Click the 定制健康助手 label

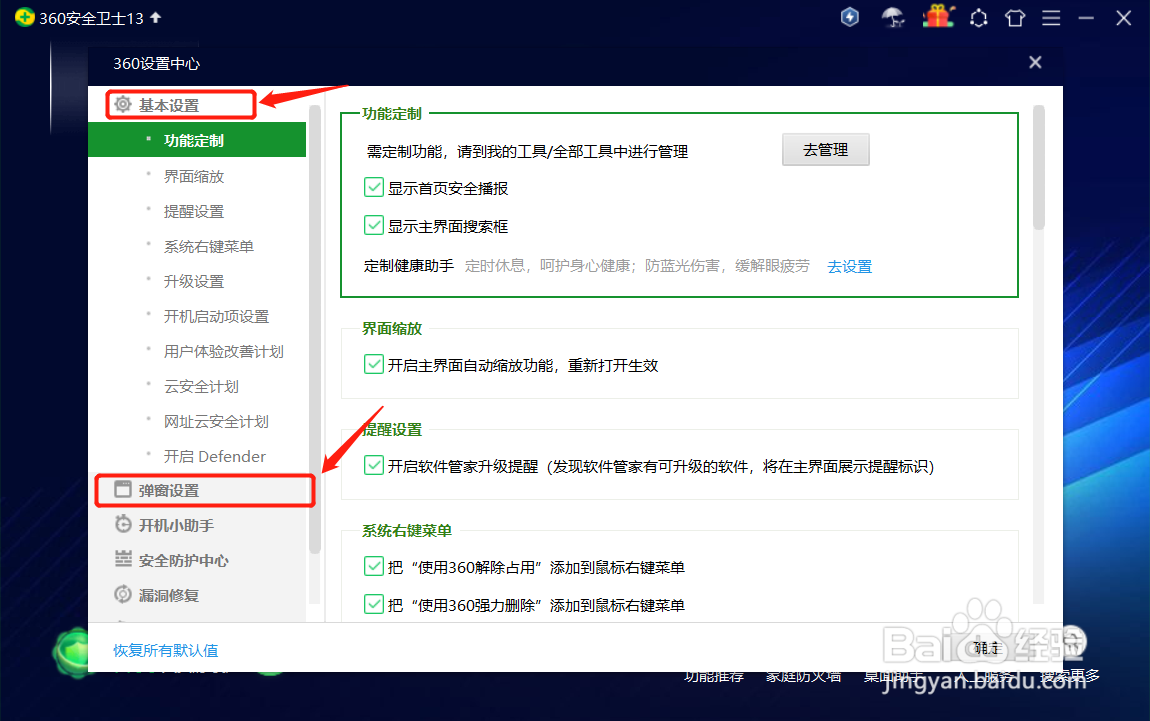pos(409,266)
